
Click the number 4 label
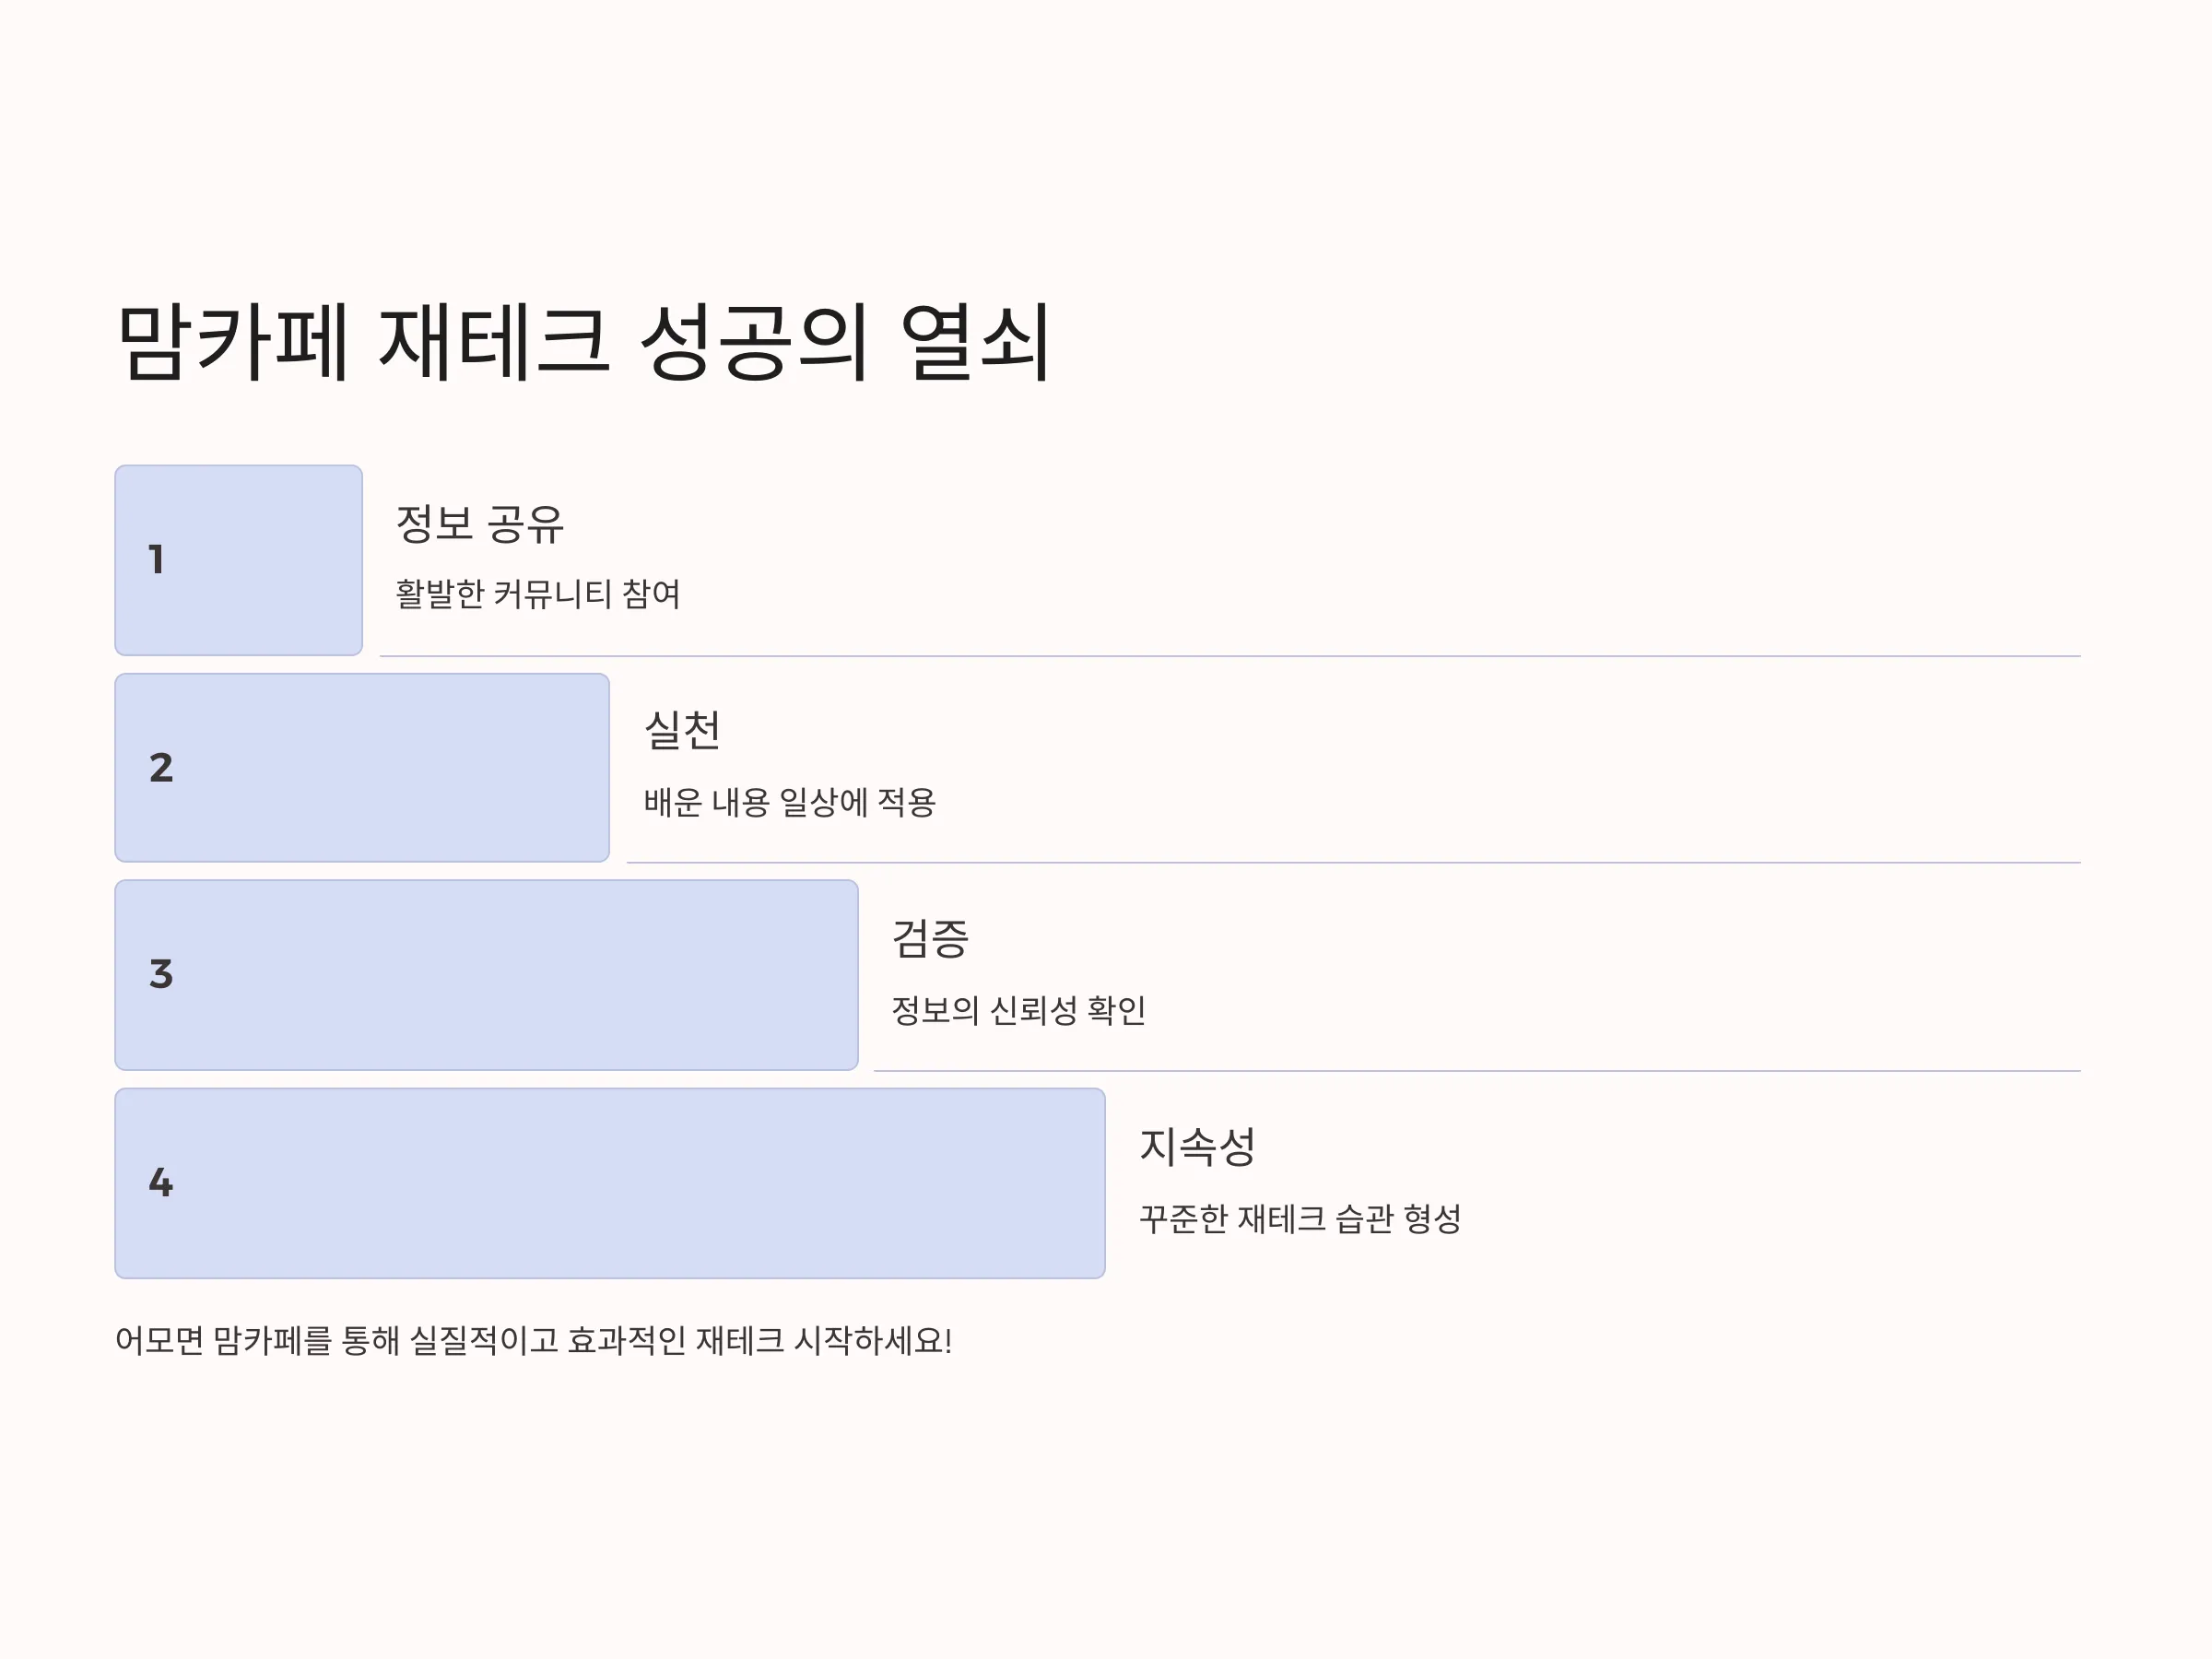[x=161, y=1183]
